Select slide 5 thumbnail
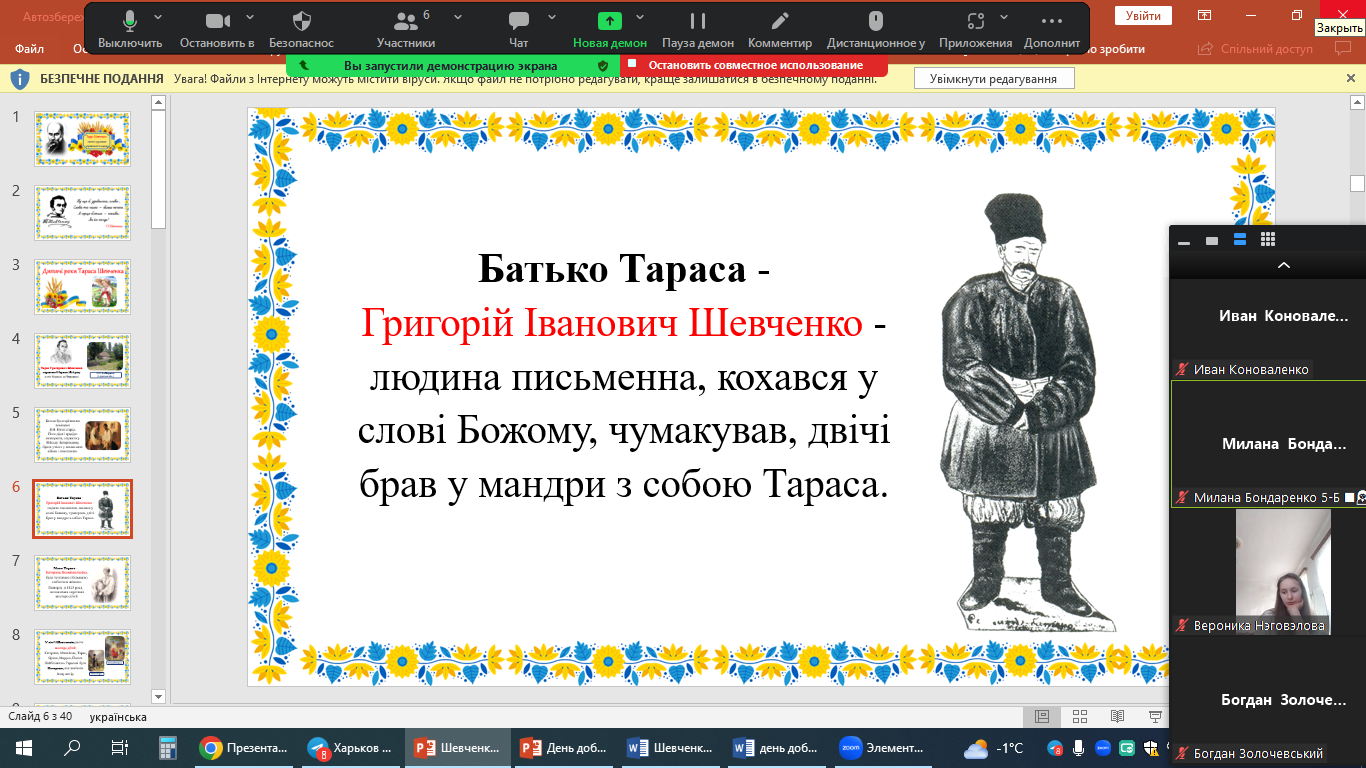This screenshot has width=1366, height=768. (83, 434)
